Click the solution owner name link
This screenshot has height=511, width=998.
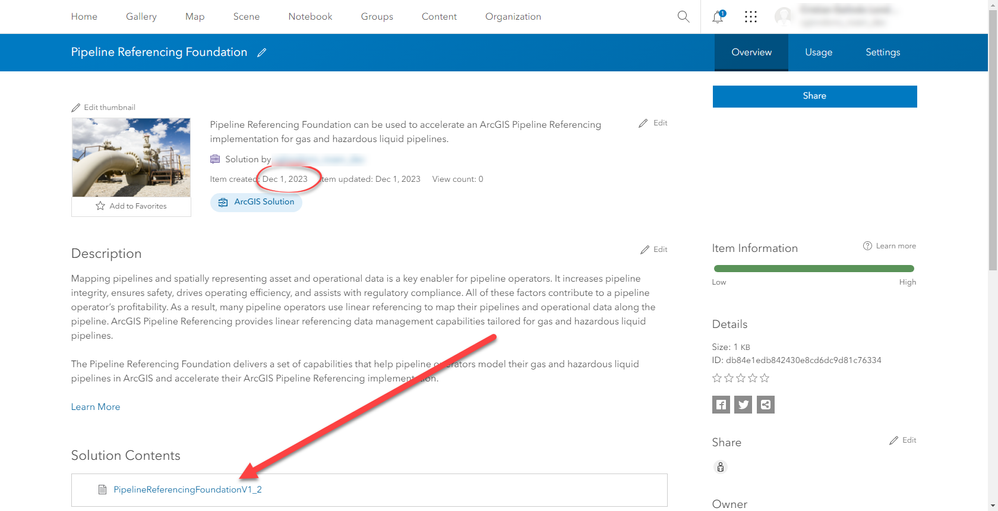pos(320,159)
